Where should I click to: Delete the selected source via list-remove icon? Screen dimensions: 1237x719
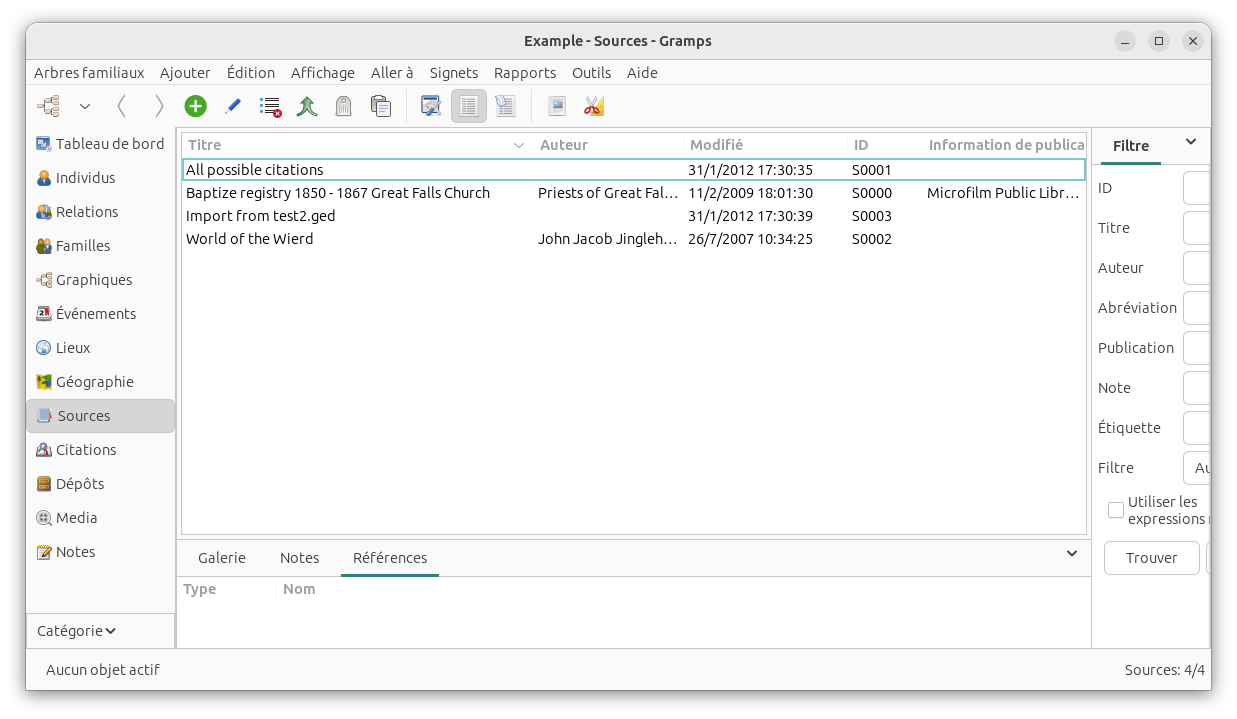click(270, 106)
